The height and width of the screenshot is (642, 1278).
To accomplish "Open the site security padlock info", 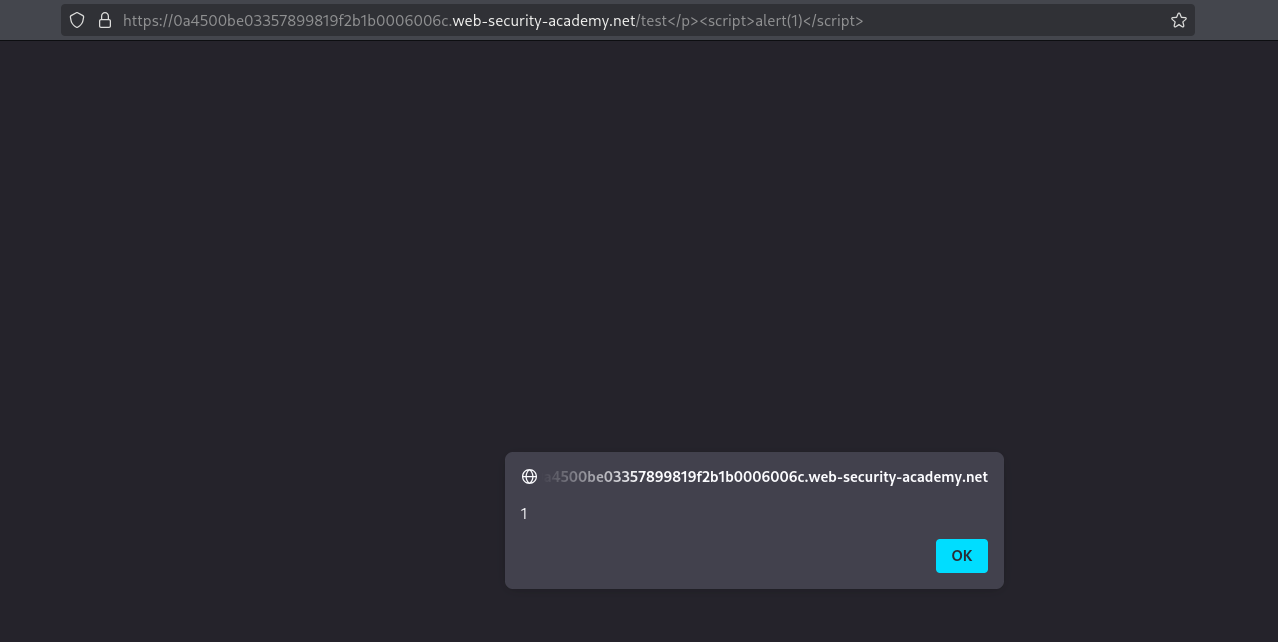I will 105,20.
